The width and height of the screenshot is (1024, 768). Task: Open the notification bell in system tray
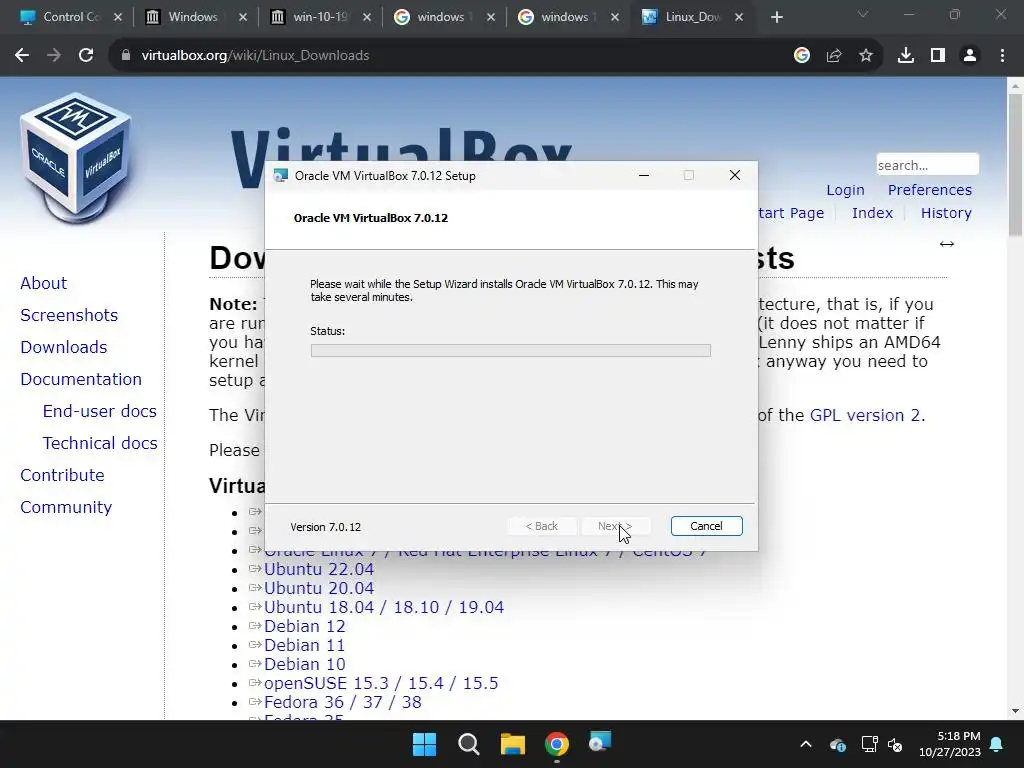[997, 744]
